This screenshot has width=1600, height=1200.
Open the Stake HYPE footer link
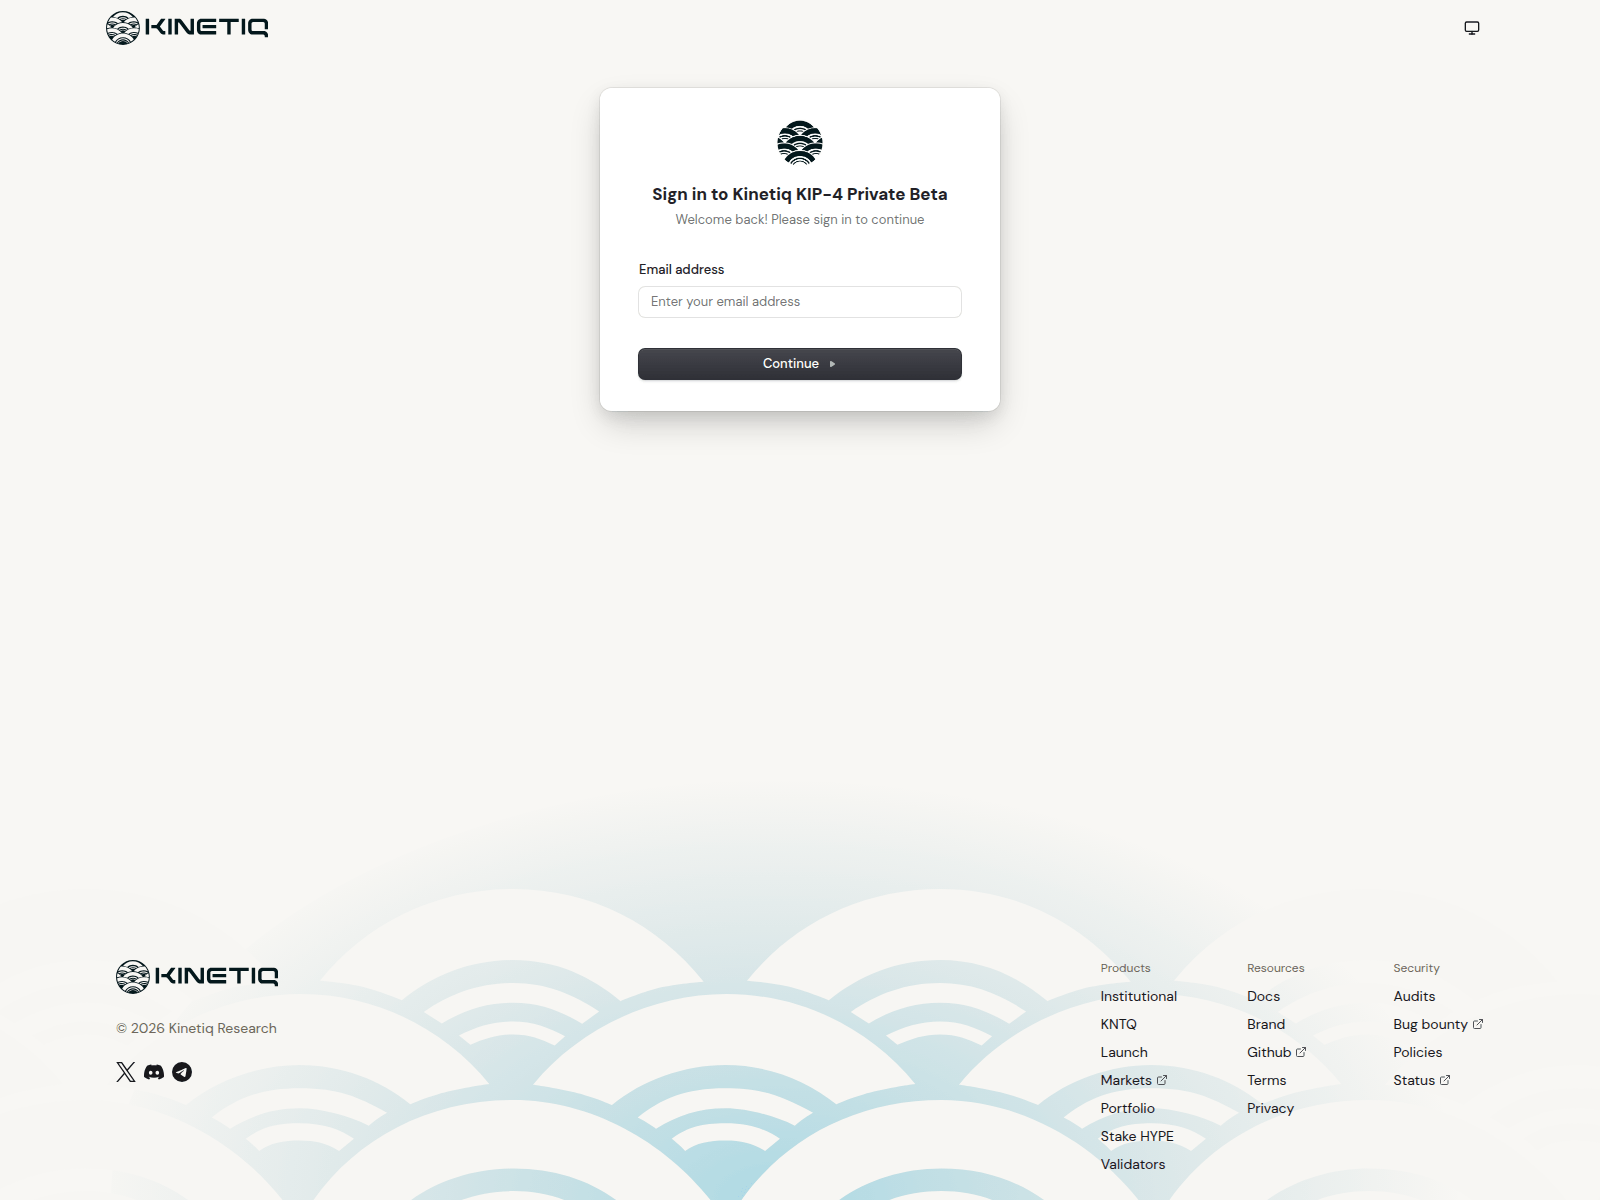pos(1137,1136)
